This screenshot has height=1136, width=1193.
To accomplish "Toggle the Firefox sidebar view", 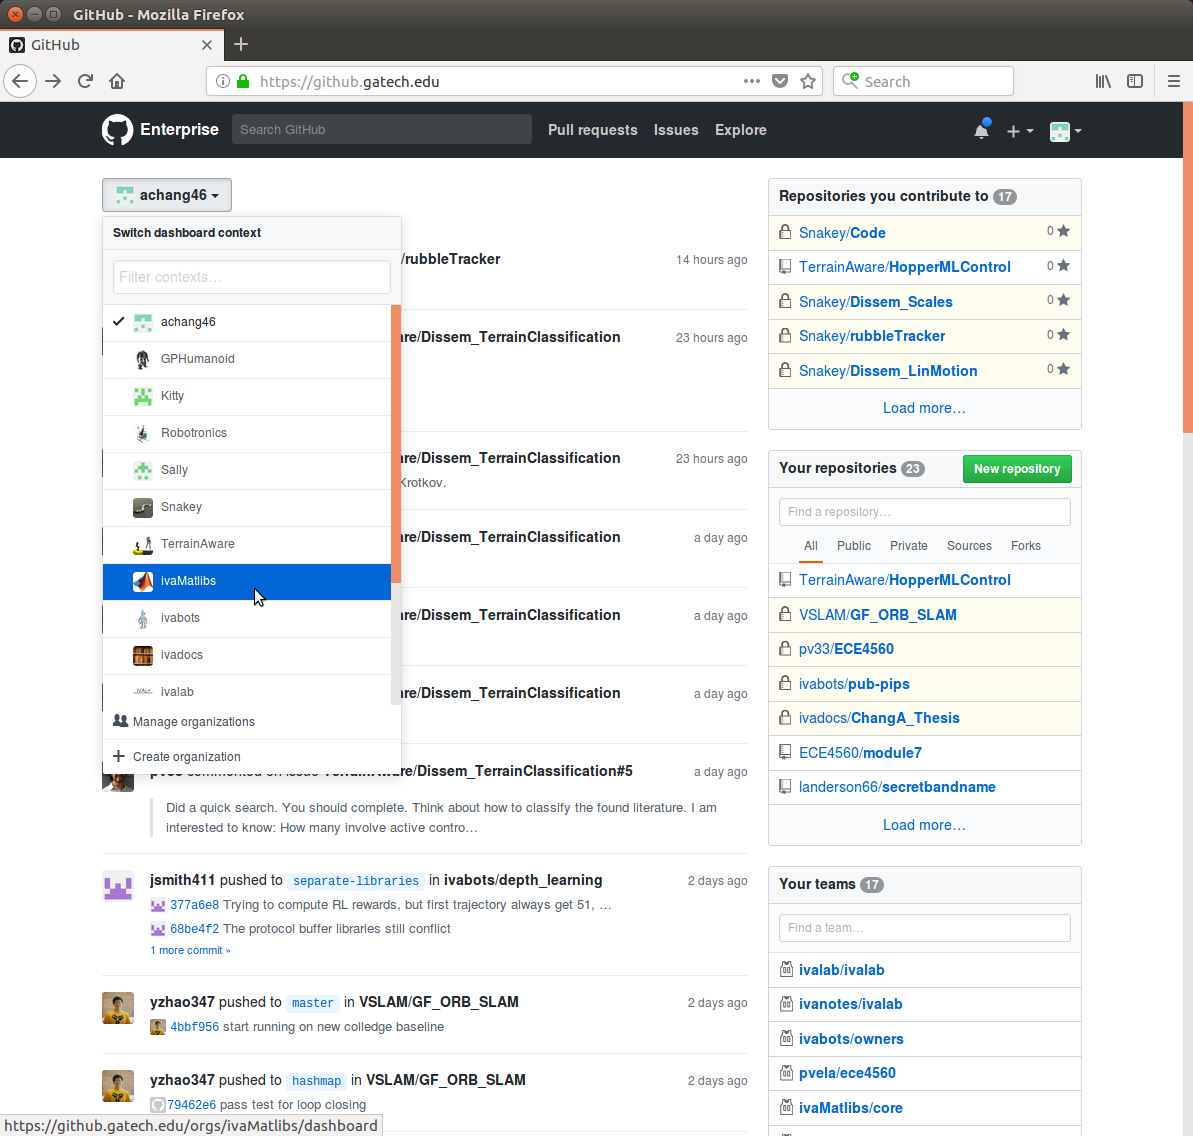I will click(x=1135, y=81).
